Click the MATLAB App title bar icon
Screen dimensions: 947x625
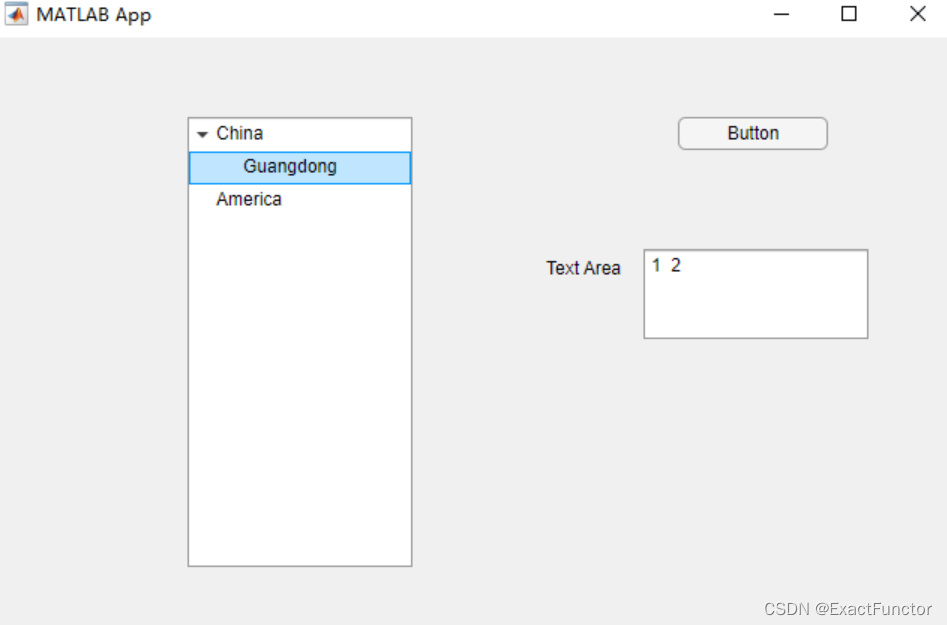click(16, 15)
